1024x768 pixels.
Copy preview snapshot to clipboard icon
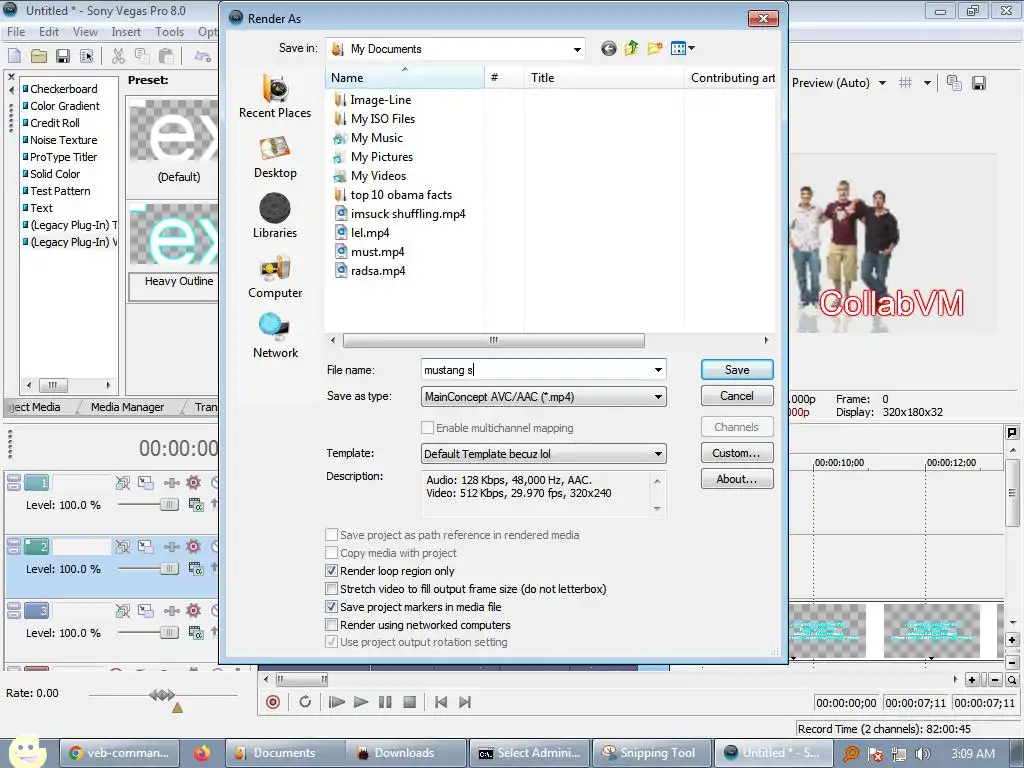(x=954, y=83)
